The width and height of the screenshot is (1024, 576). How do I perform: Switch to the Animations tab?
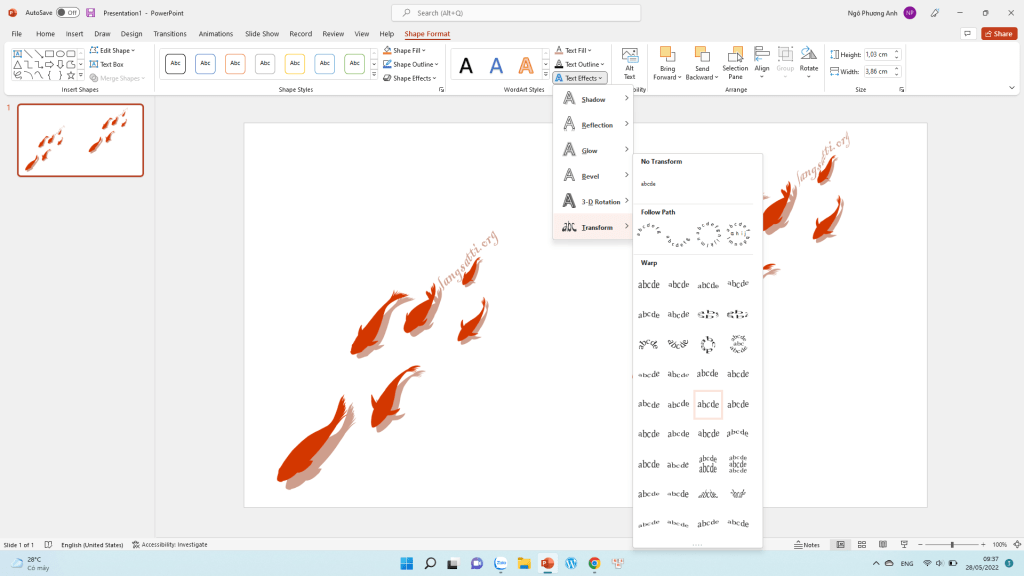pos(216,34)
